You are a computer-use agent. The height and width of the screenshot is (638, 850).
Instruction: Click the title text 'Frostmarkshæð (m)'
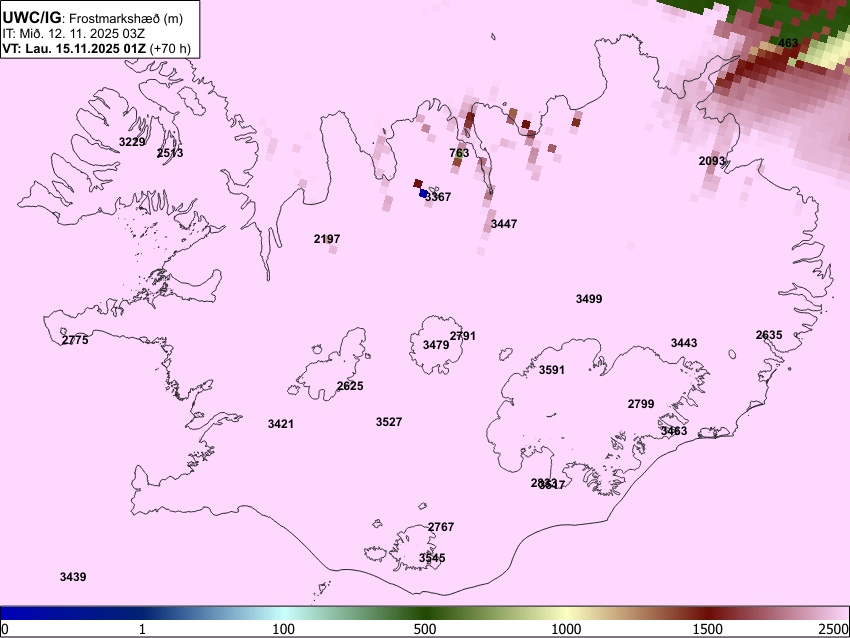coord(126,18)
